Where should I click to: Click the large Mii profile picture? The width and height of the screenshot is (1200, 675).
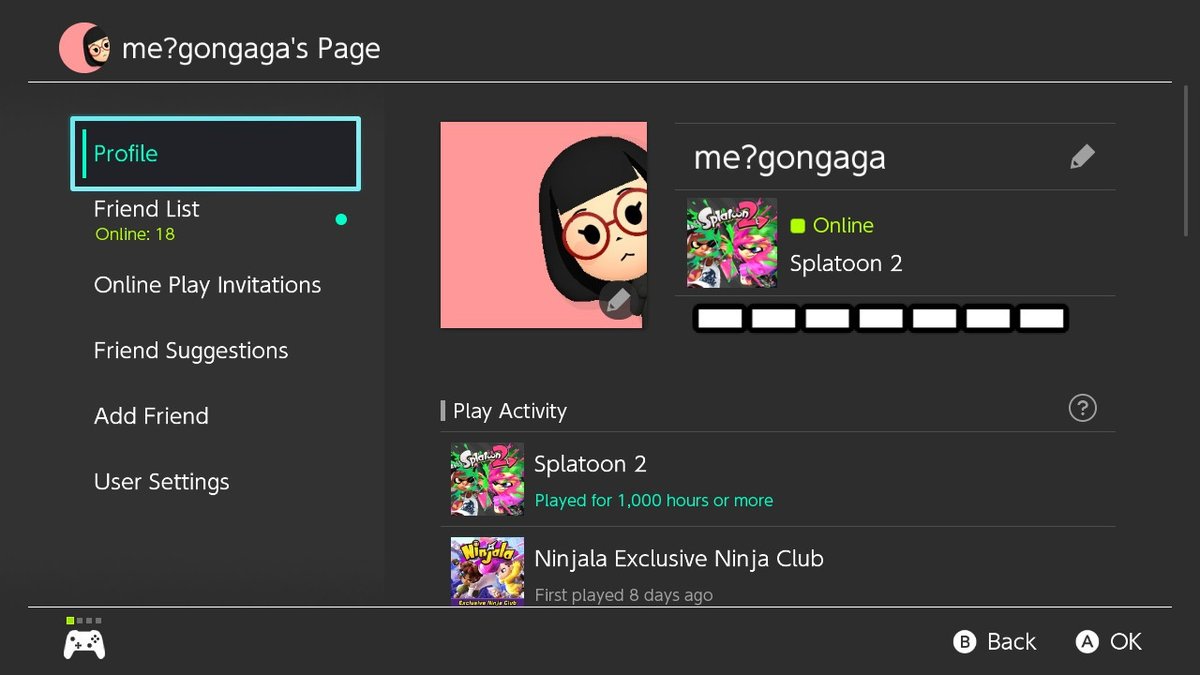point(544,225)
